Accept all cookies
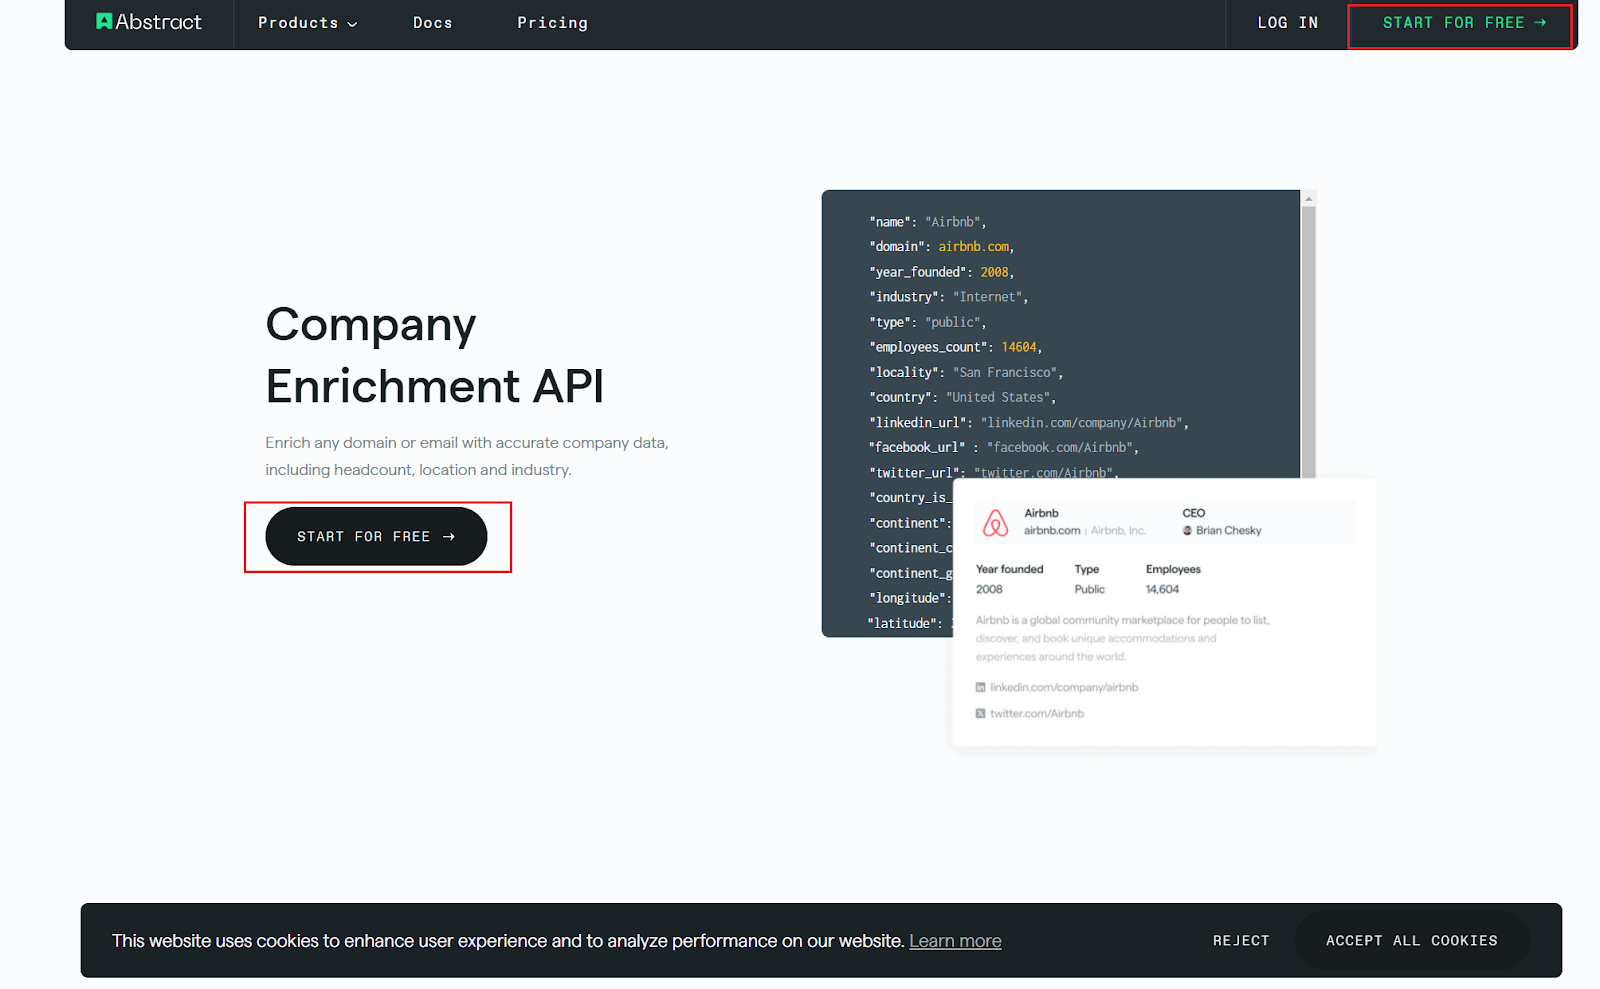The height and width of the screenshot is (989, 1600). (x=1412, y=940)
